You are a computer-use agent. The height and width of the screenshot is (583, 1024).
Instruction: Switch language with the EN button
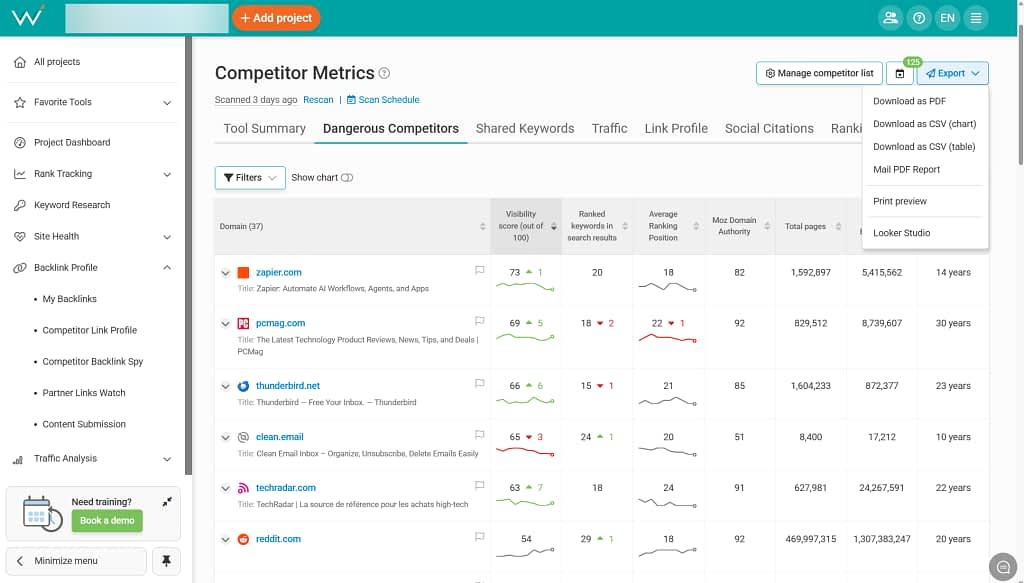[x=947, y=18]
